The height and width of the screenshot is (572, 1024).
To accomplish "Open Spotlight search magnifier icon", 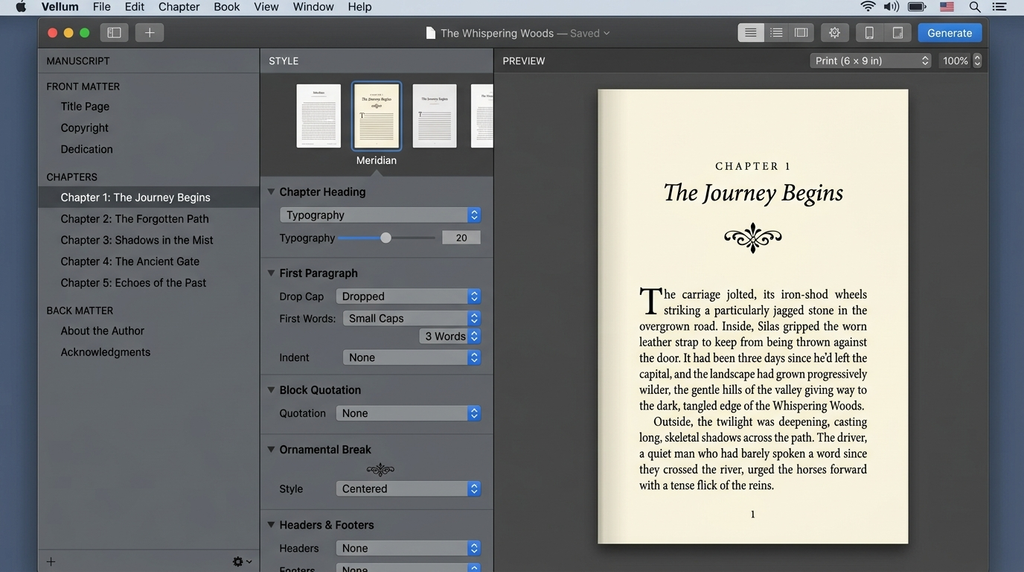I will click(974, 7).
